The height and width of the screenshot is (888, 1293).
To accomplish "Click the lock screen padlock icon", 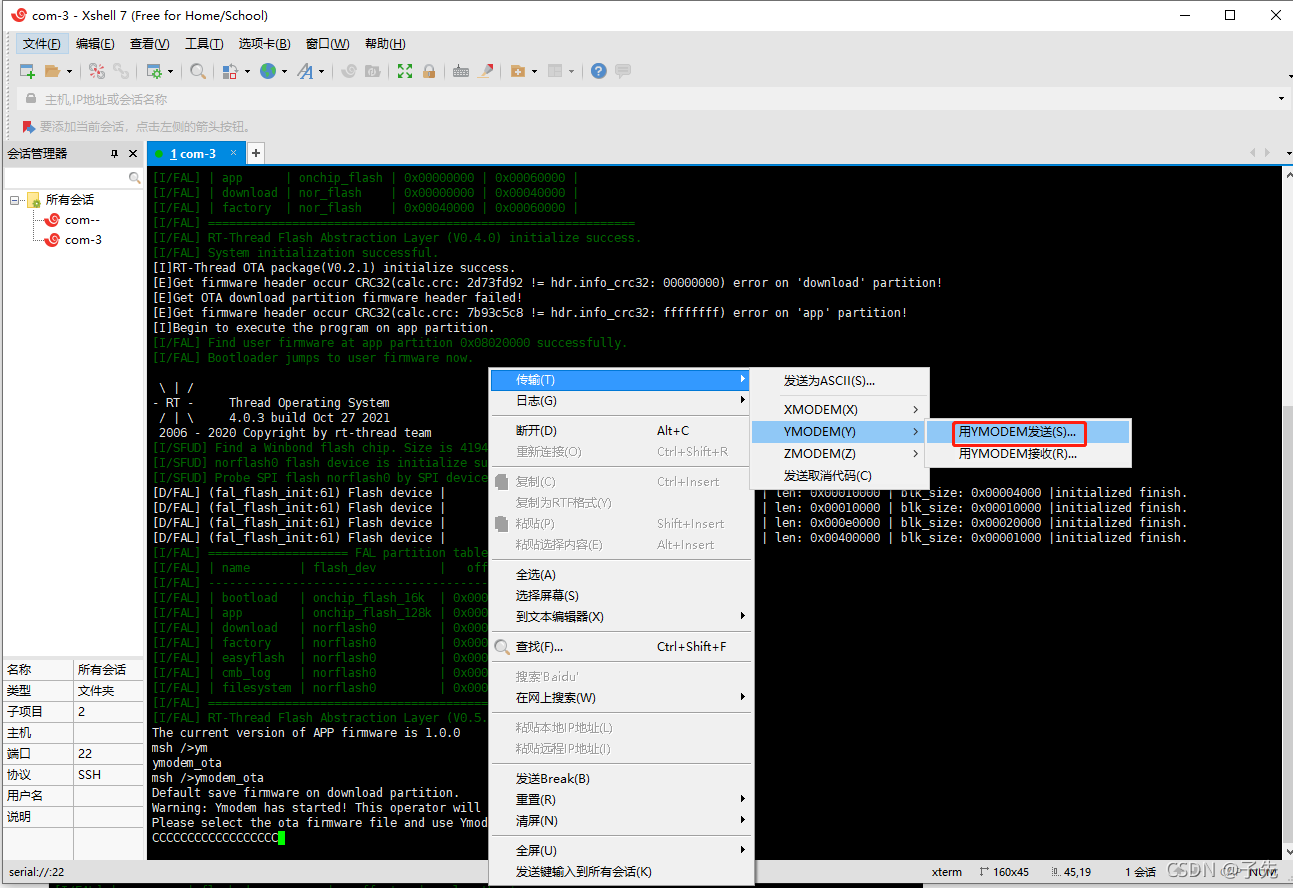I will coord(429,71).
